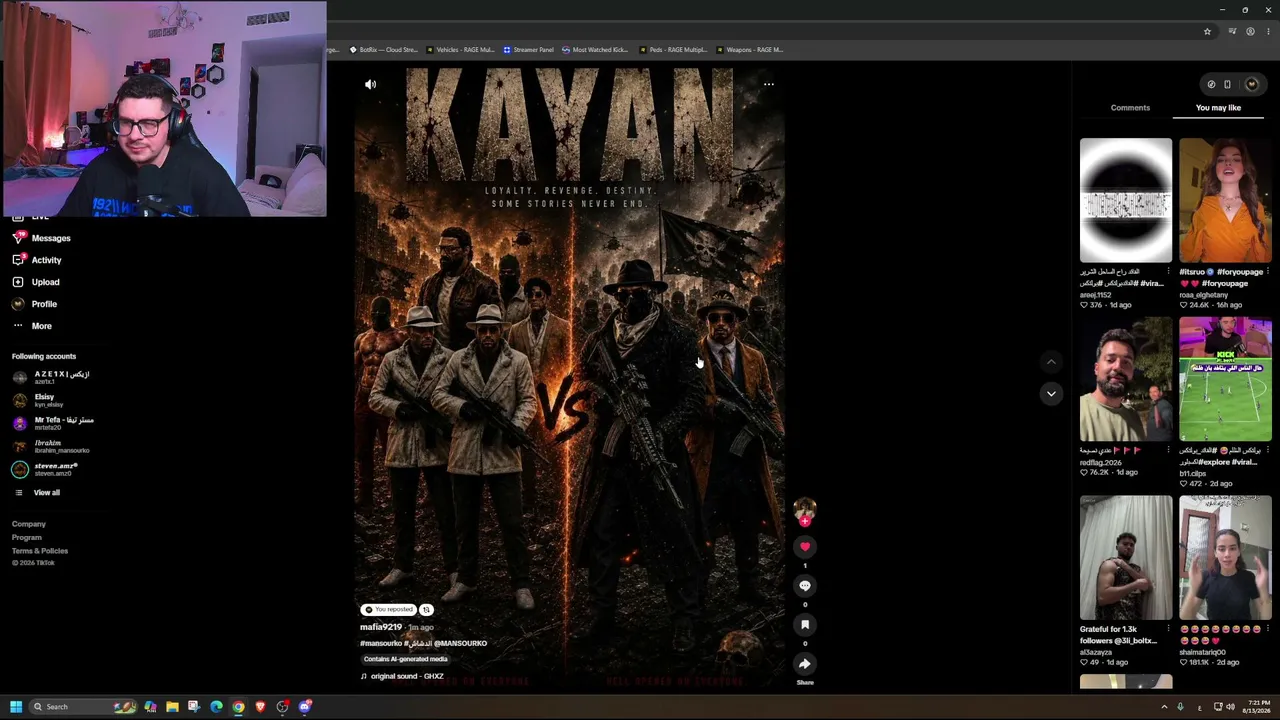1280x720 pixels.
Task: Open the Messages page in sidebar
Action: (42, 238)
